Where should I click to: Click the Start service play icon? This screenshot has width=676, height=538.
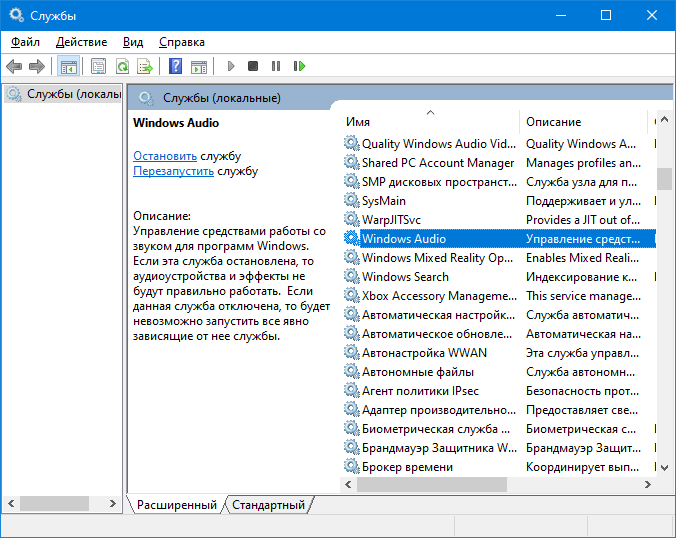pyautogui.click(x=231, y=66)
